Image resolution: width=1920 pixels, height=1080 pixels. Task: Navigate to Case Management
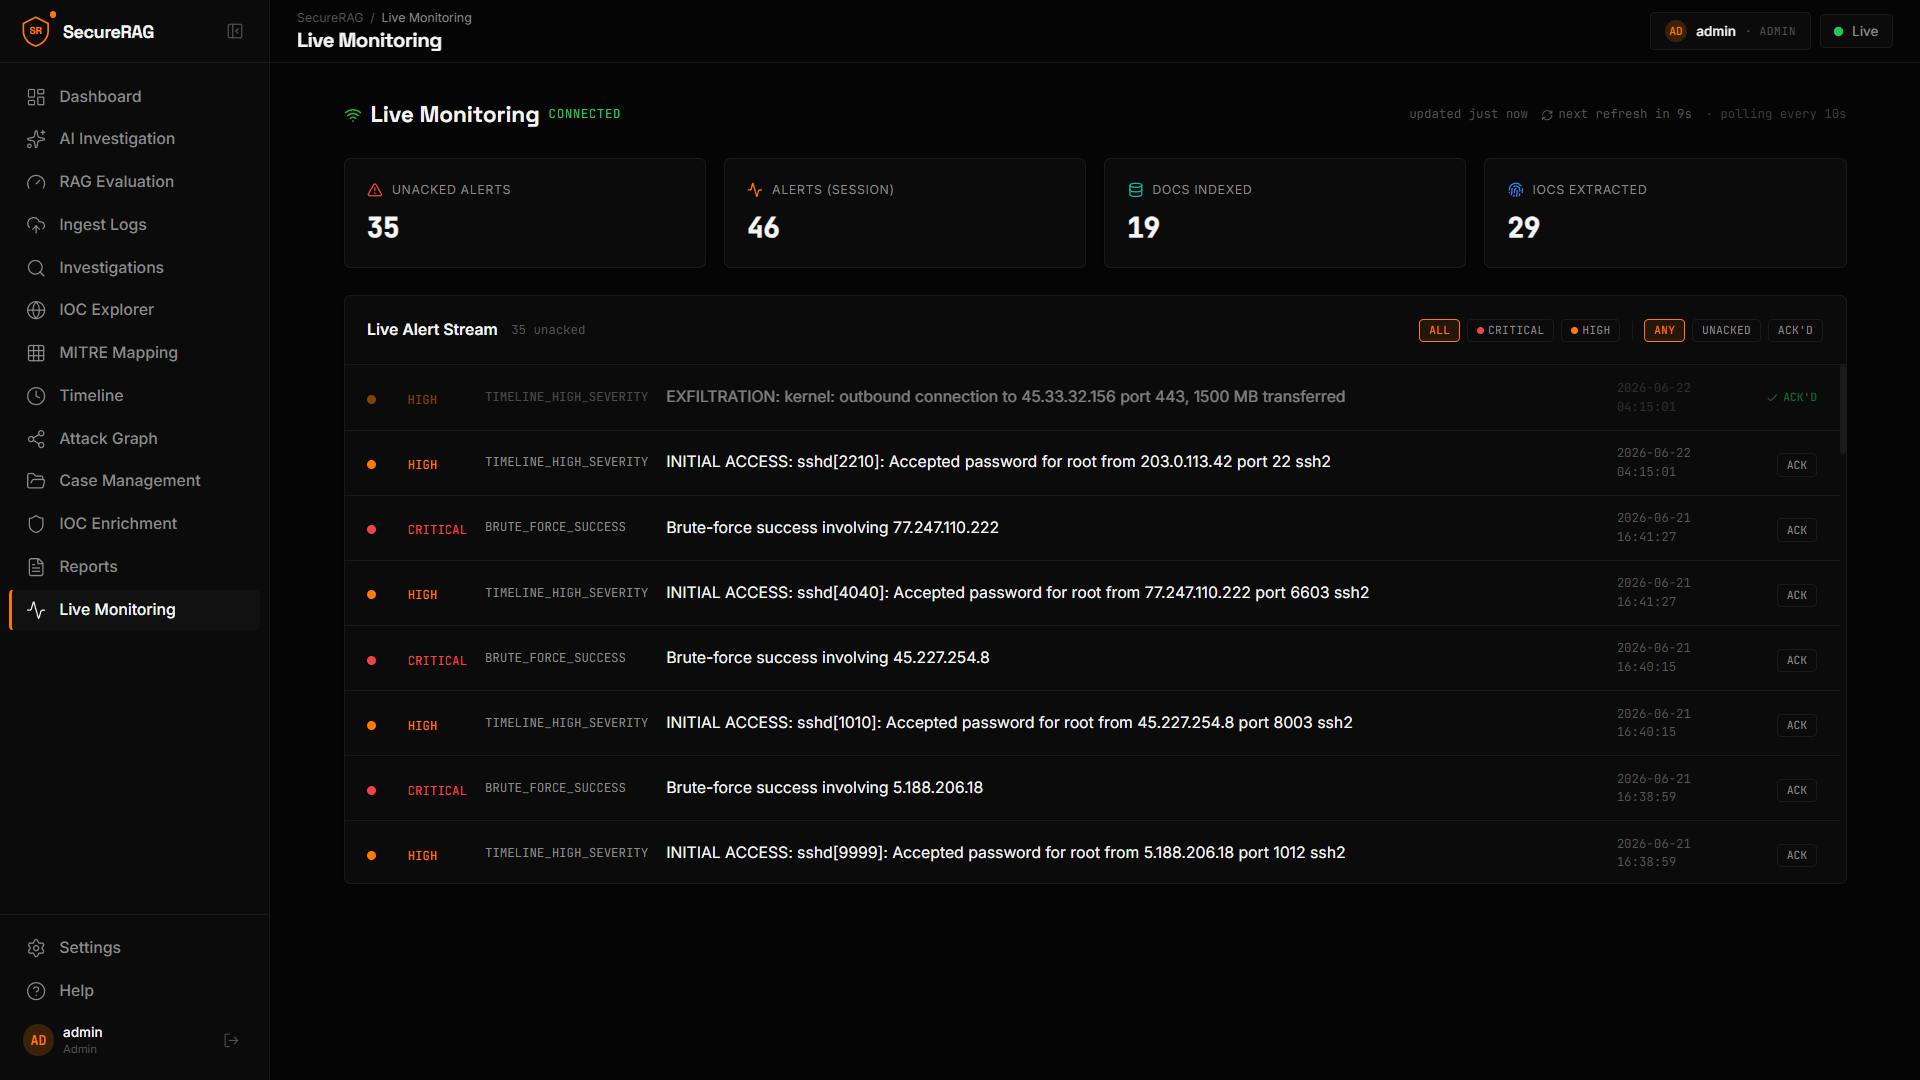[134, 481]
